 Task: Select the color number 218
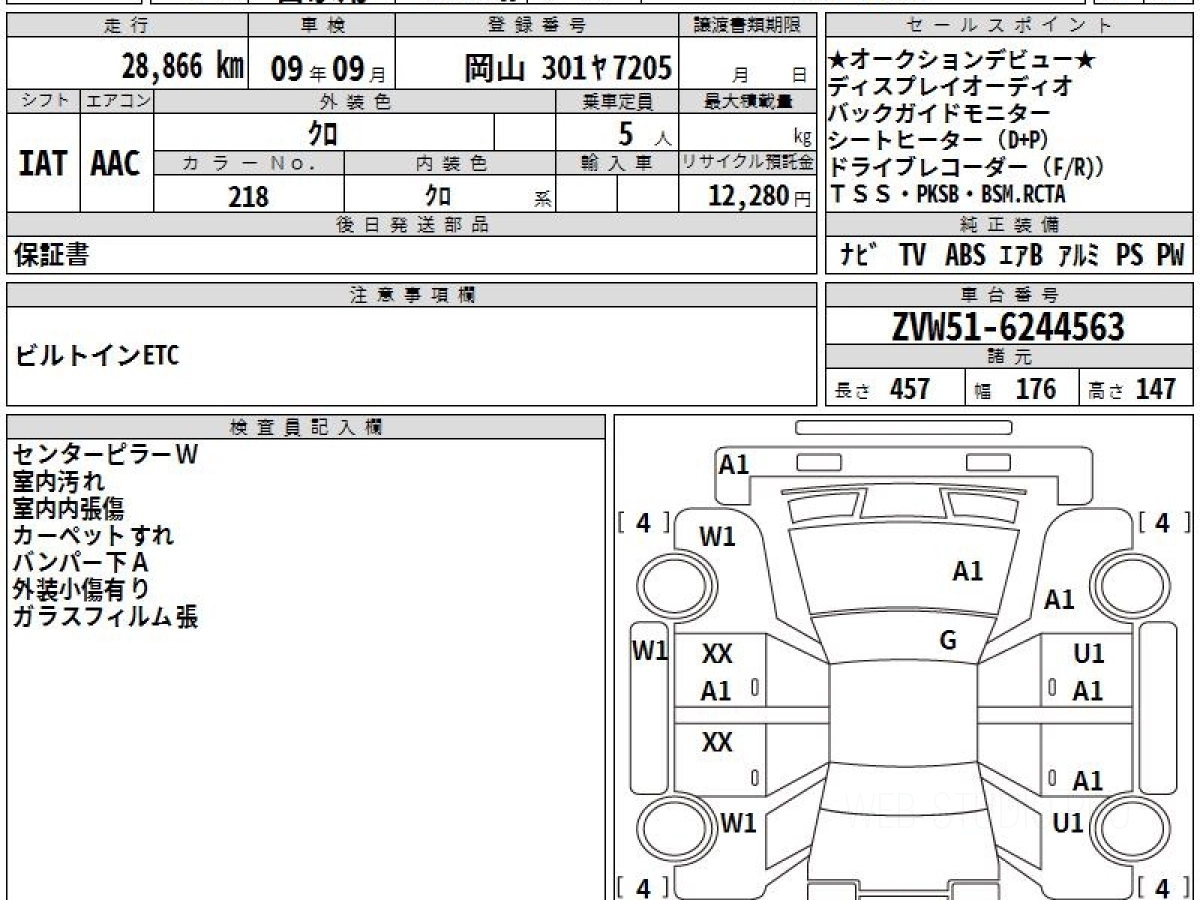click(x=248, y=196)
